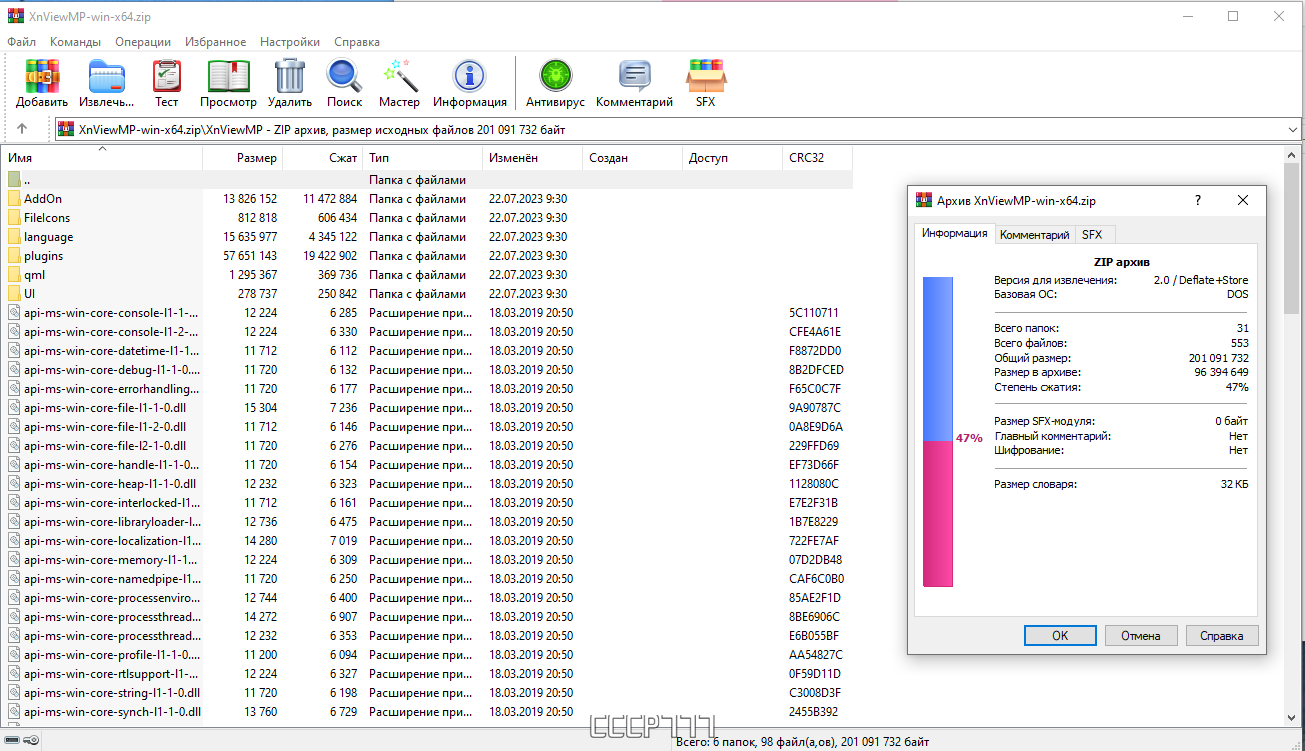Screen dimensions: 1305x751
Task: Click the size value 57 651 143
Action: [x=250, y=256]
